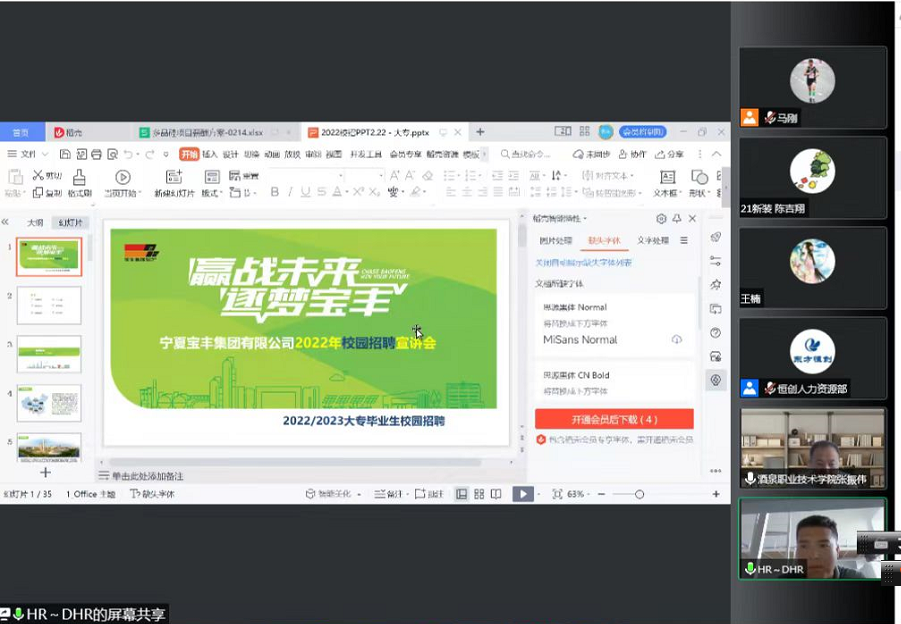Switch to slide sorter grid view
Viewport: 901px width, 624px height.
pyautogui.click(x=479, y=494)
